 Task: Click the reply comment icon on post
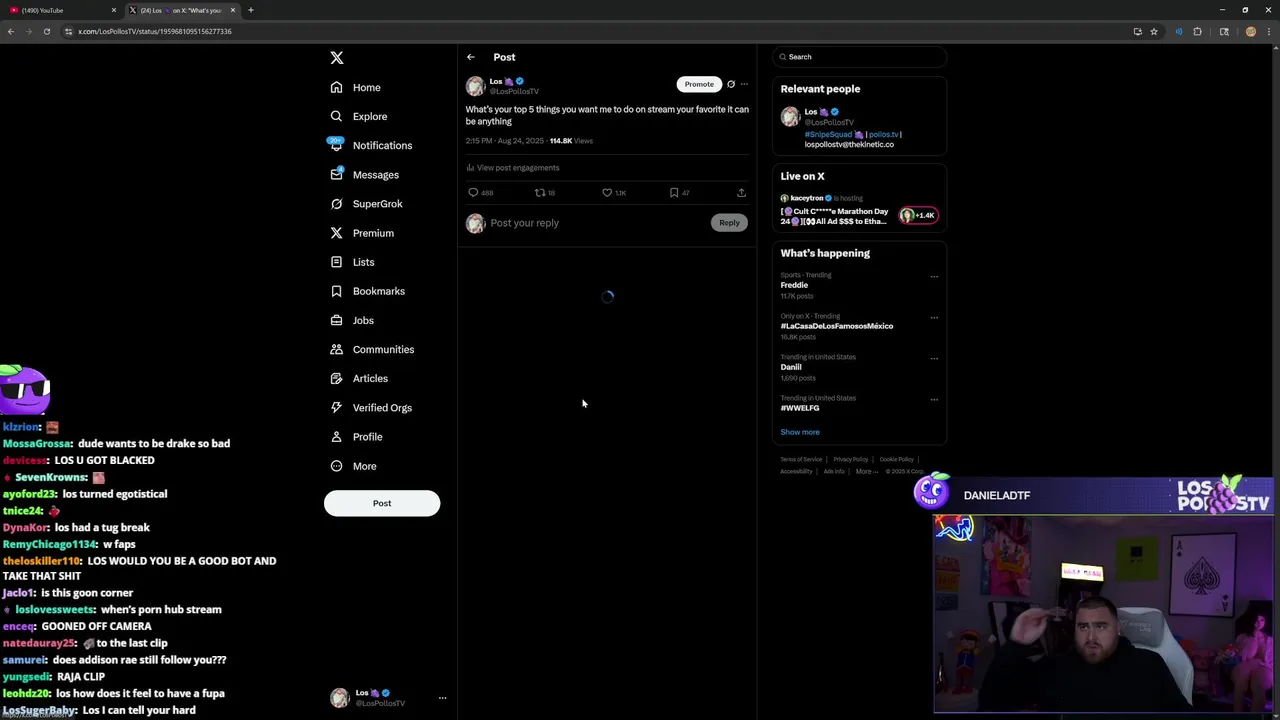pyautogui.click(x=473, y=192)
